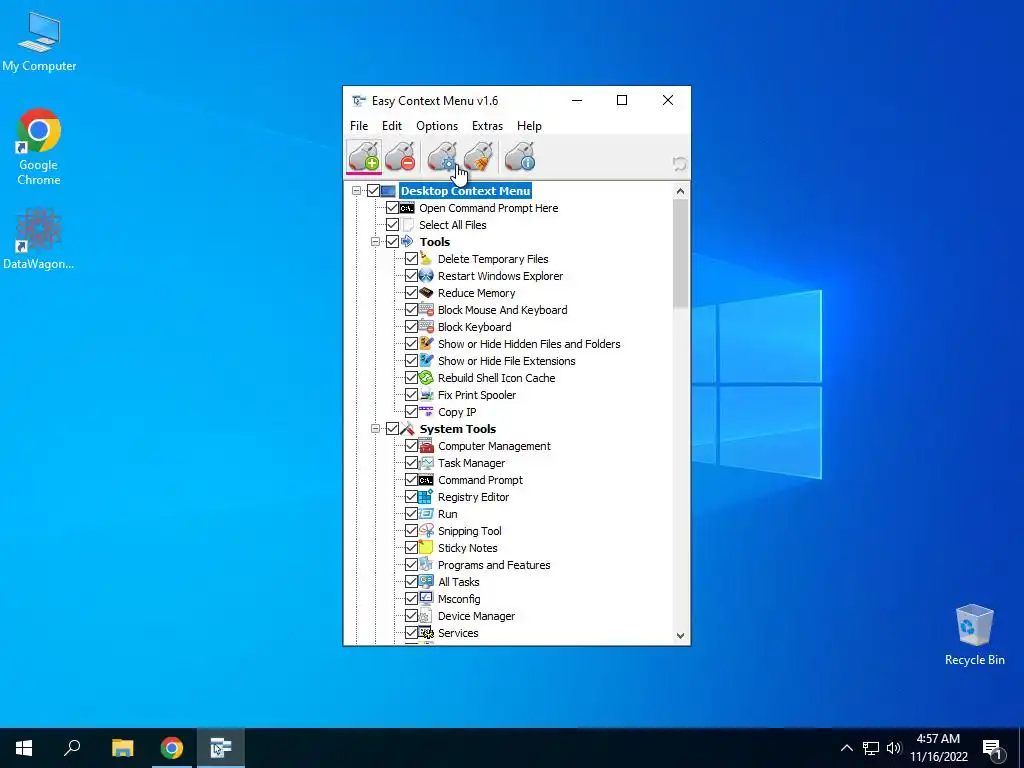Select the Device Manager row

click(476, 616)
